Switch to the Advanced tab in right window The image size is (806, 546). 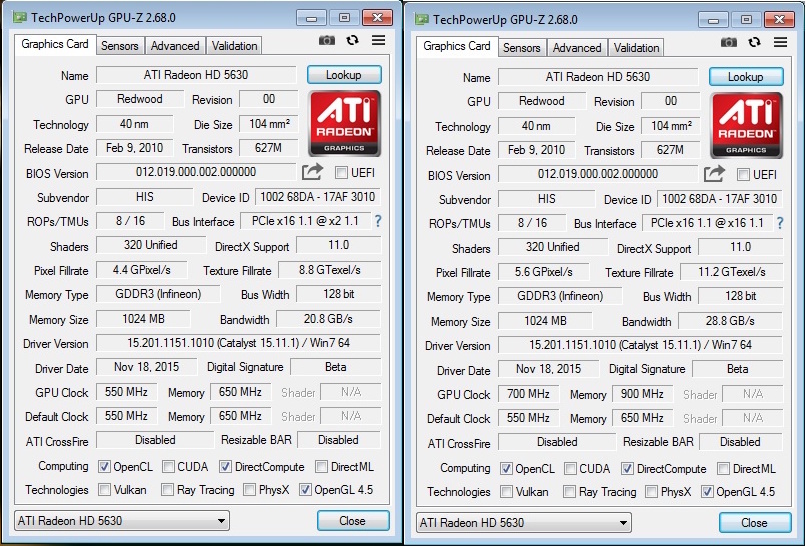(577, 48)
